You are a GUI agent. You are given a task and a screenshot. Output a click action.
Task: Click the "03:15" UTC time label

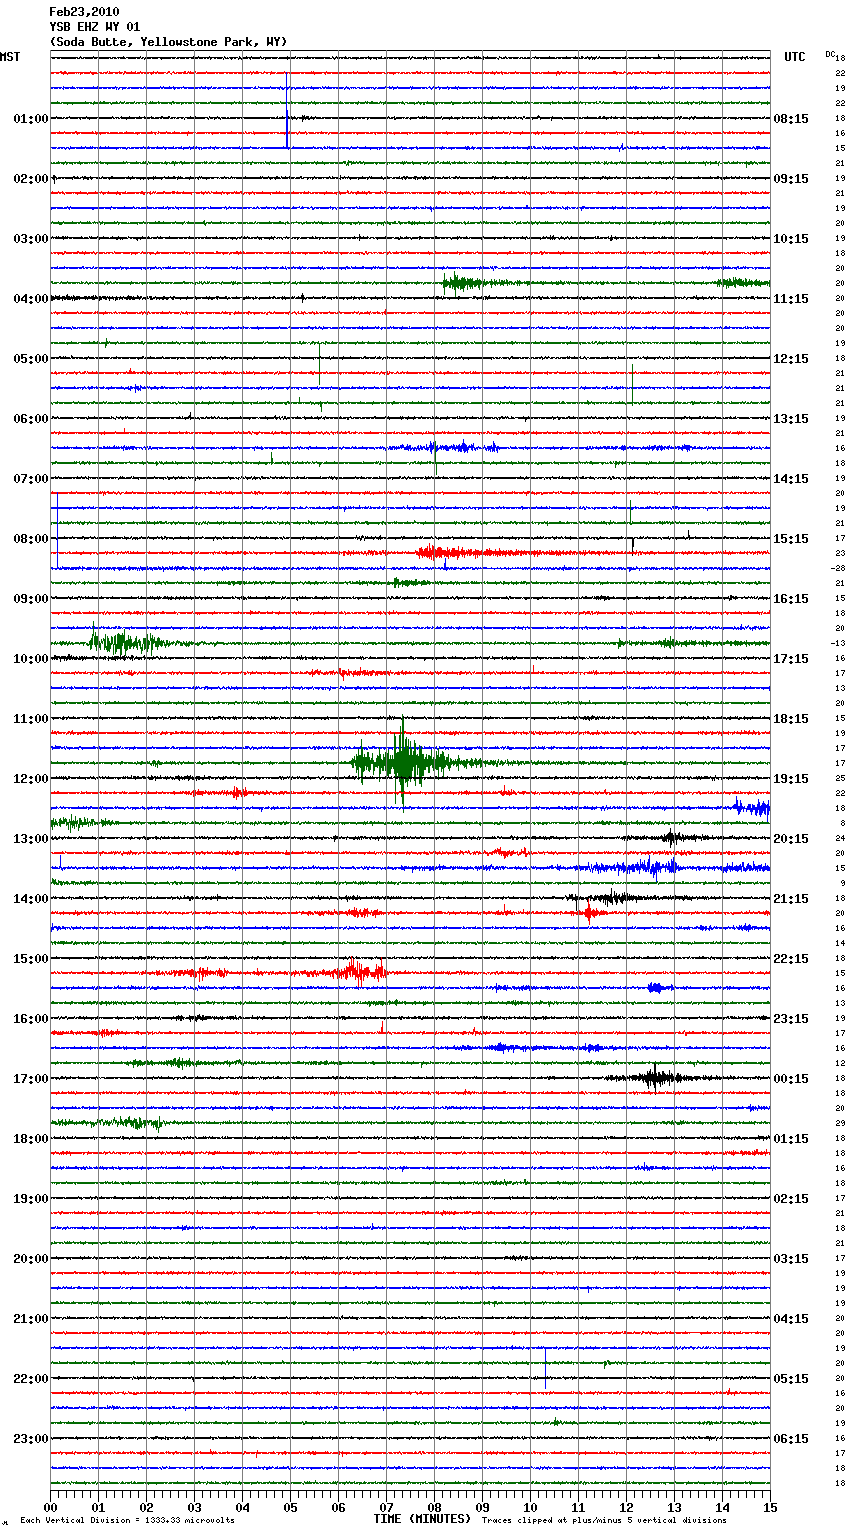tap(791, 1259)
